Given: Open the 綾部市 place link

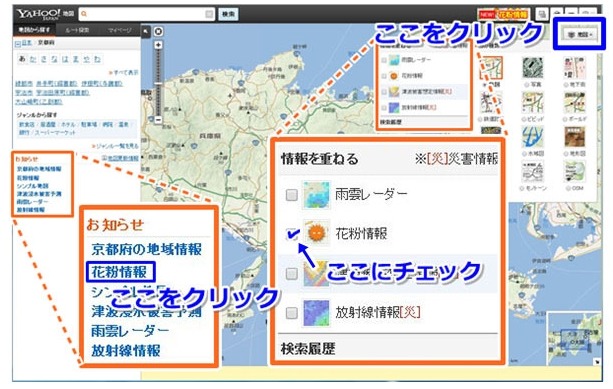Looking at the screenshot, I should coord(24,84).
